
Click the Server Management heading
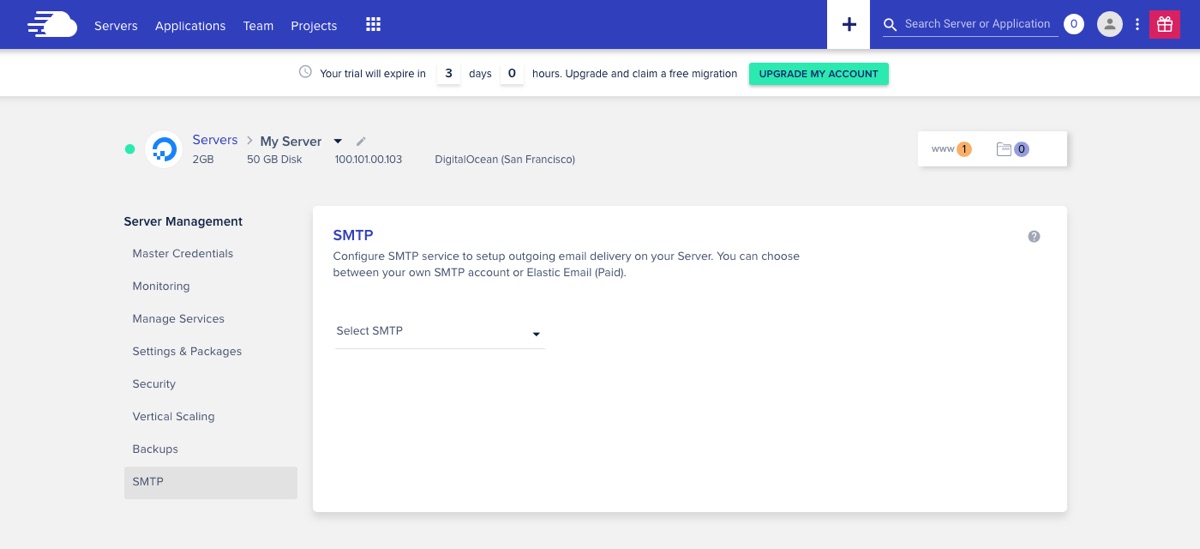tap(183, 222)
